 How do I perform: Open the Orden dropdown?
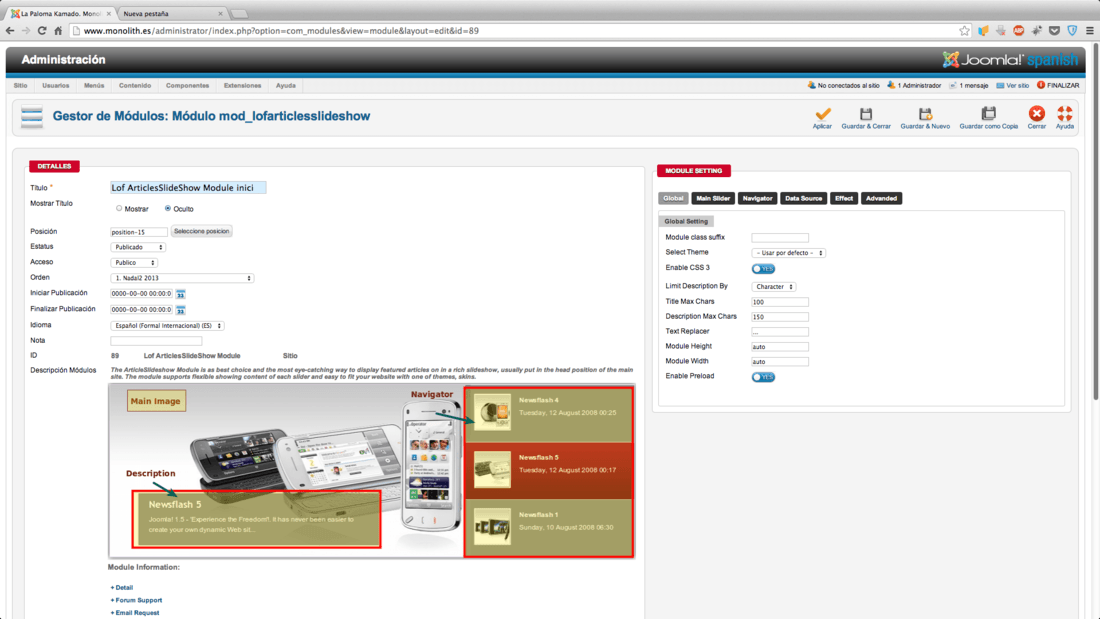(x=182, y=278)
